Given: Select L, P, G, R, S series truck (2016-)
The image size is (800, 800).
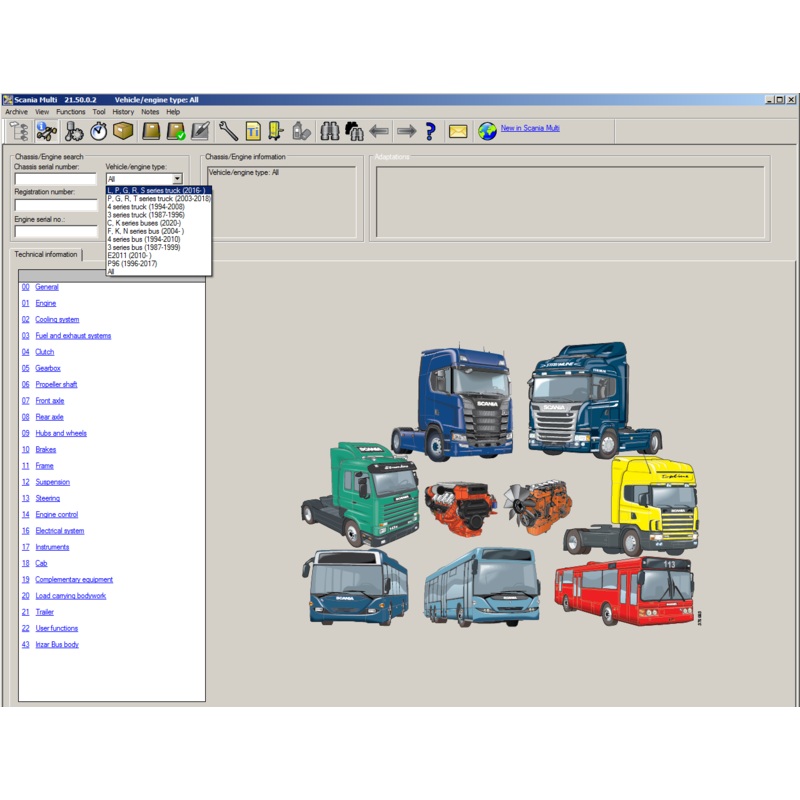Looking at the screenshot, I should (x=159, y=190).
